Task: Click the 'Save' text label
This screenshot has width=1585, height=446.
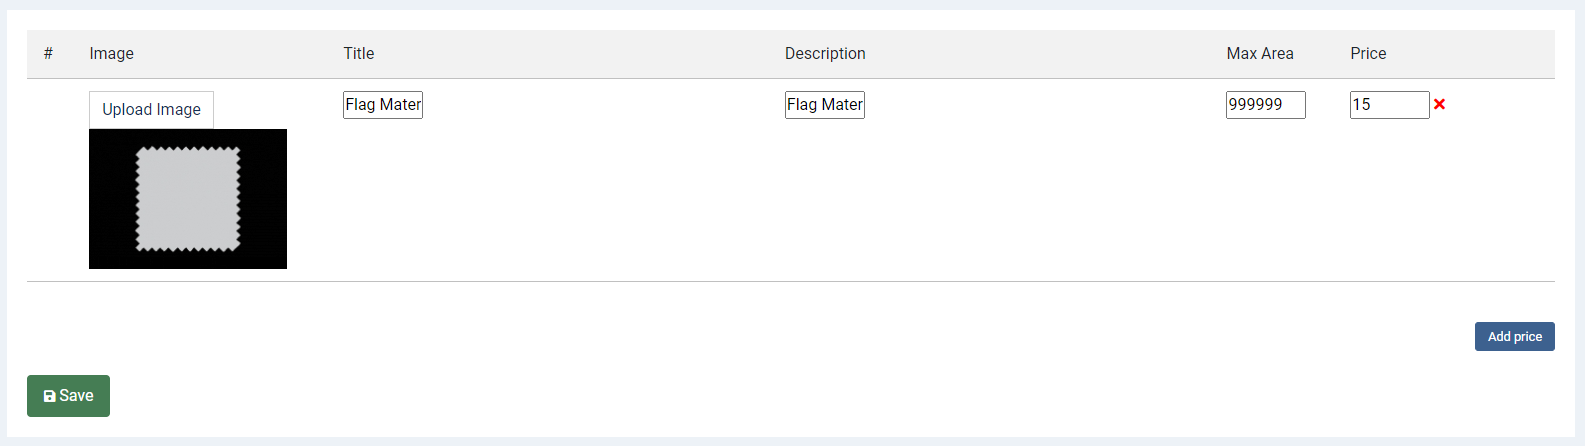Action: click(x=76, y=396)
